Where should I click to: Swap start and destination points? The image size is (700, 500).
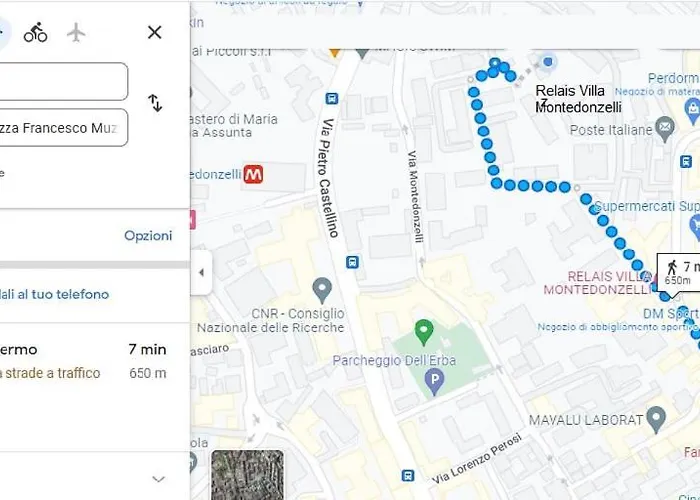pyautogui.click(x=155, y=103)
